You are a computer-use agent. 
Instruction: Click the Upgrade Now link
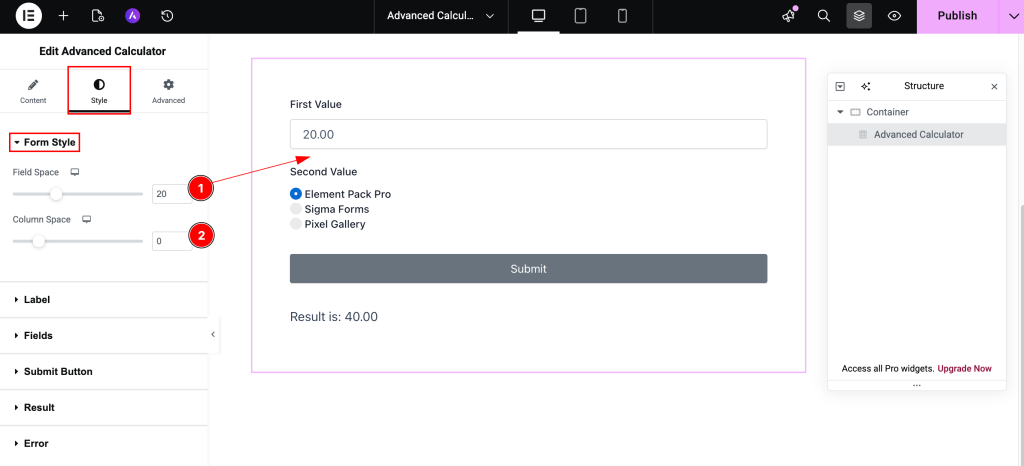964,369
